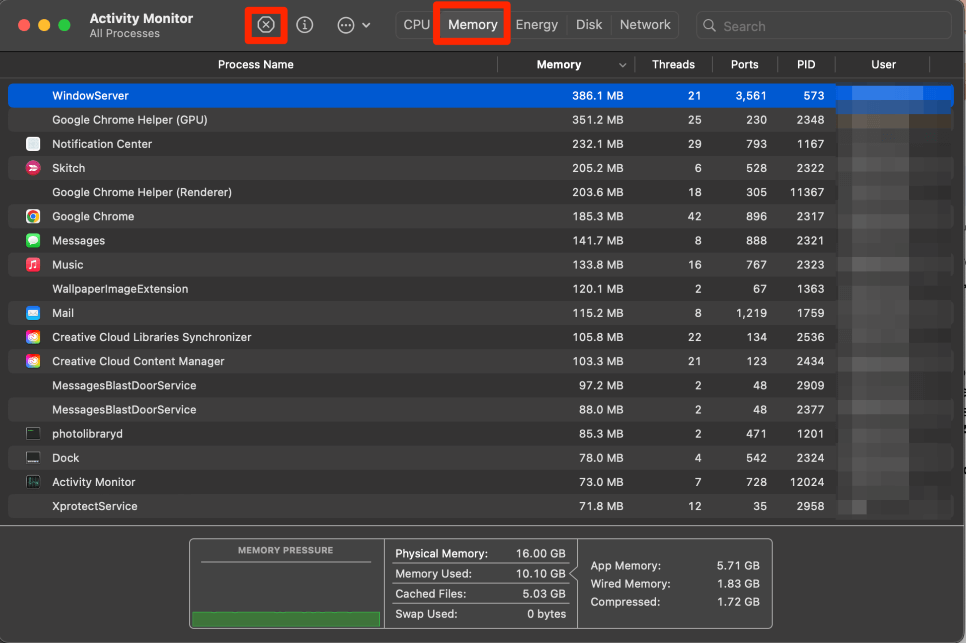Image resolution: width=966 pixels, height=643 pixels.
Task: Open the ellipsis more-options dropdown
Action: point(353,25)
